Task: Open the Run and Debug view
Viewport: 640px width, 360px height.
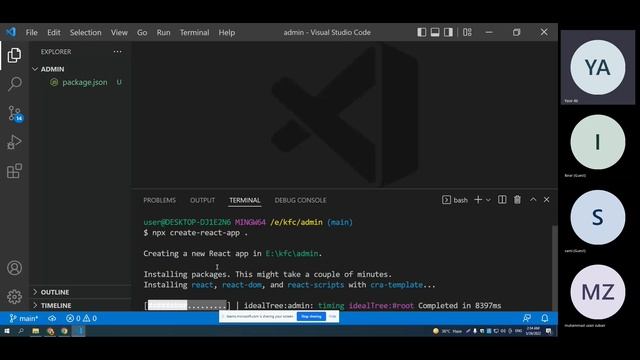Action: click(x=14, y=142)
